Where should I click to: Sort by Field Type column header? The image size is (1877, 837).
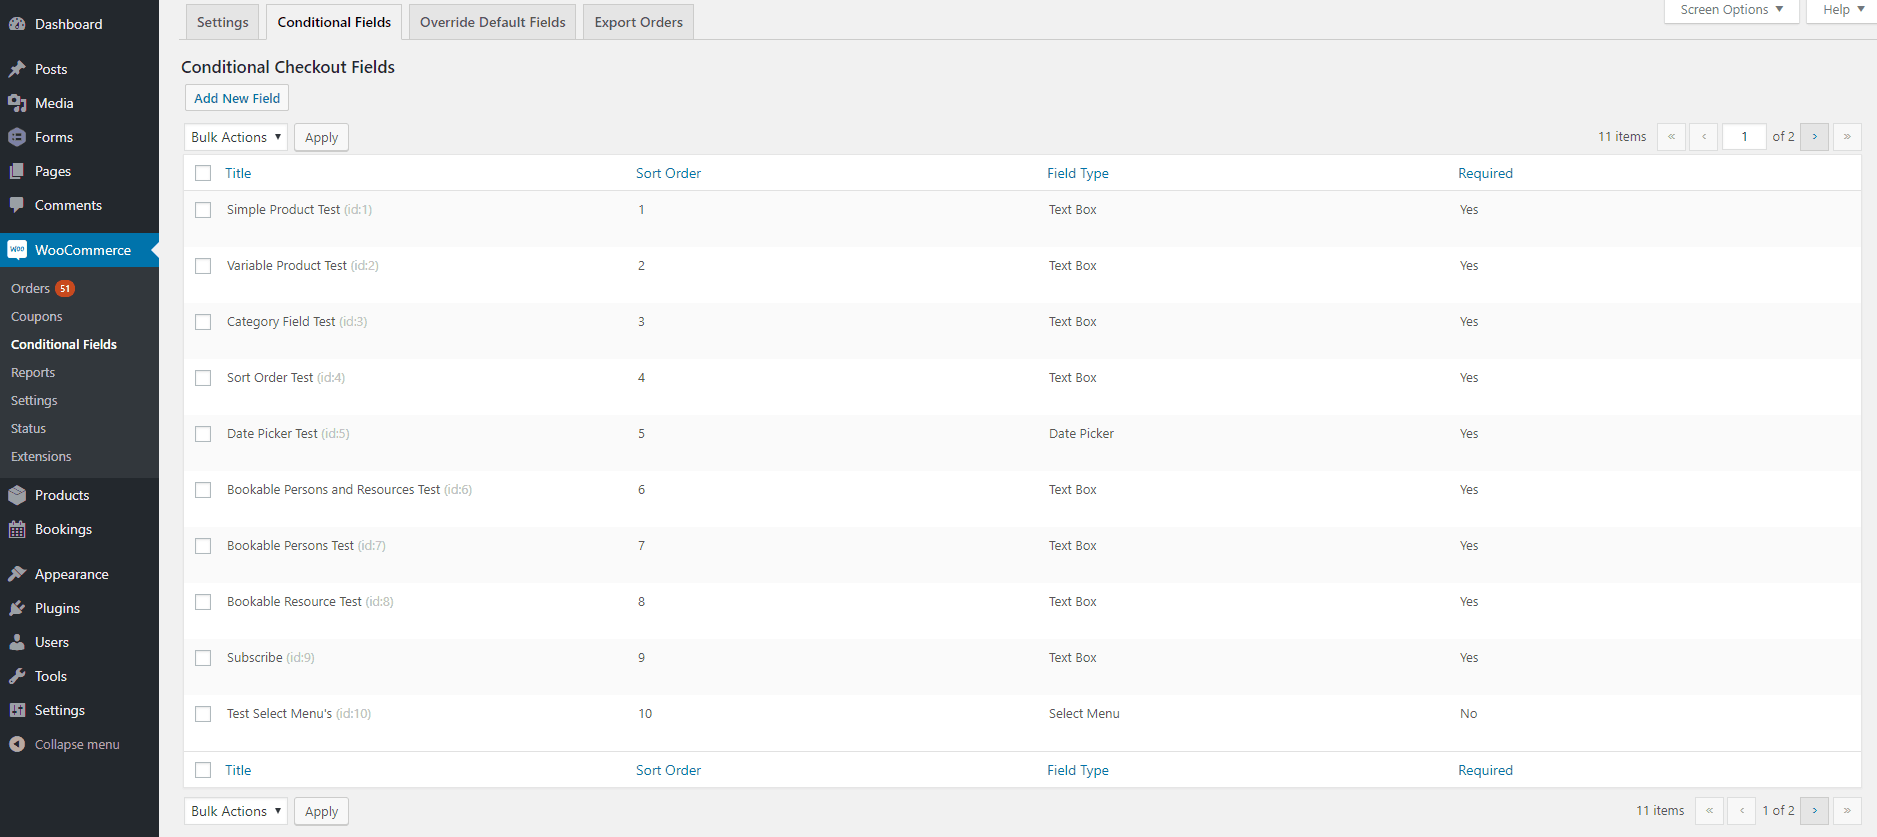pyautogui.click(x=1078, y=173)
